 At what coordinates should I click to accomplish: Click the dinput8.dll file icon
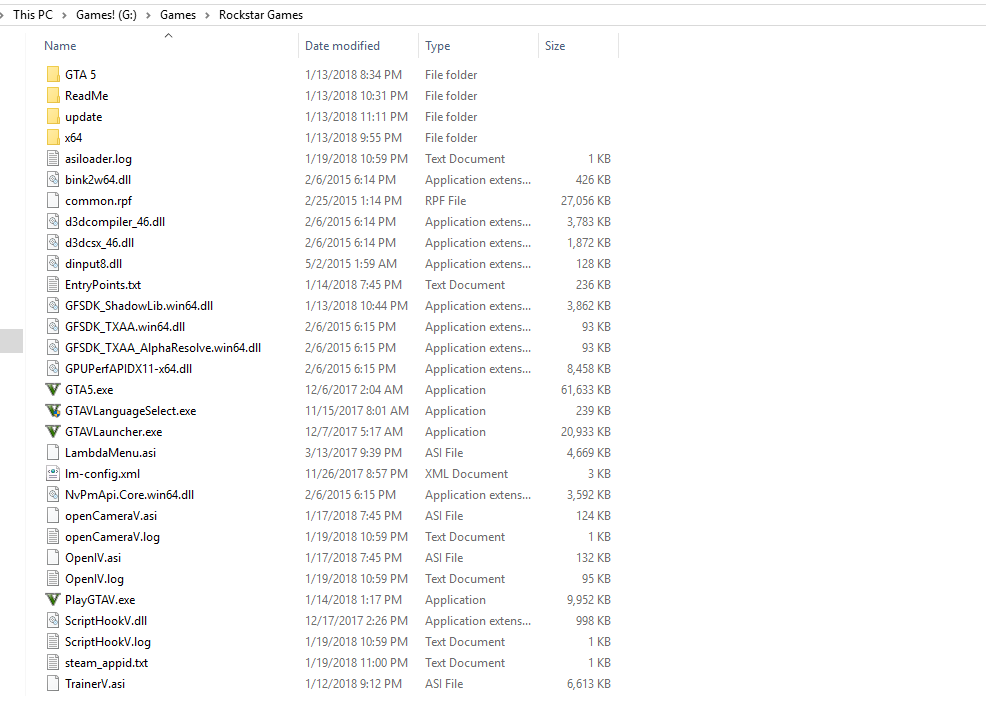click(53, 263)
